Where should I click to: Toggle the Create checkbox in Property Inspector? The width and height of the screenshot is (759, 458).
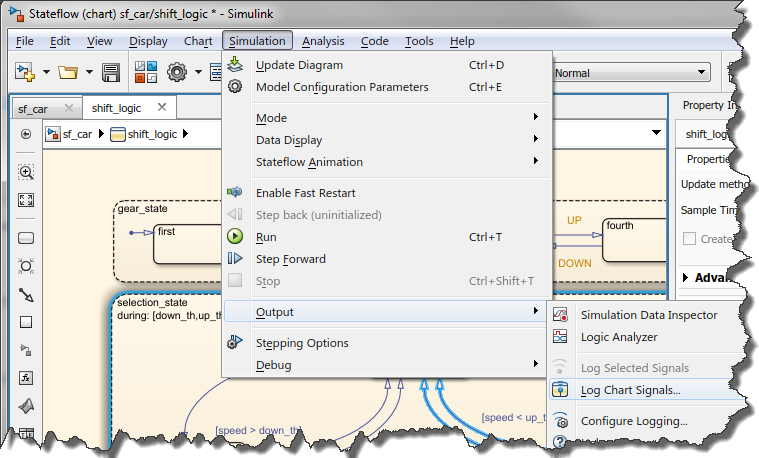(690, 239)
